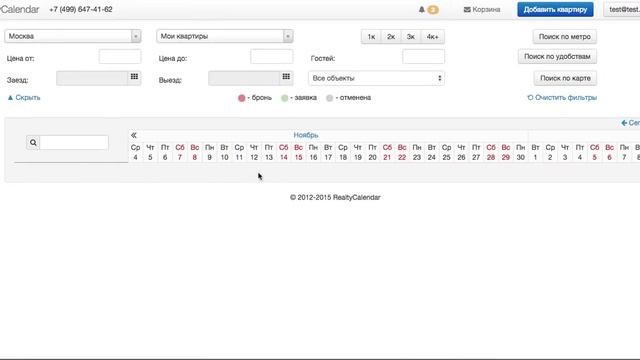
Task: Filter by 2к rooms
Action: (391, 37)
